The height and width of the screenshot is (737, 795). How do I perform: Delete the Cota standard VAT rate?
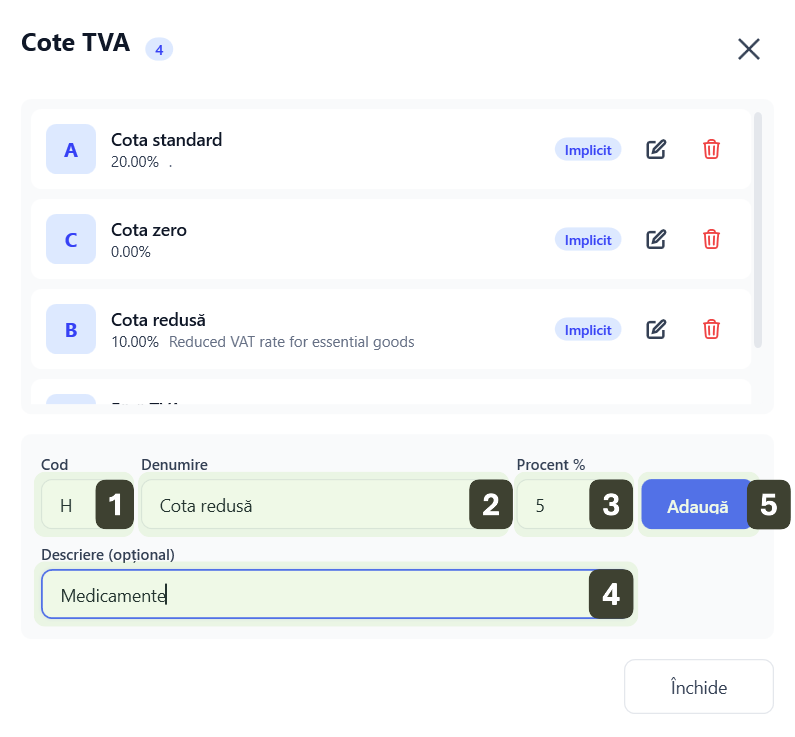pos(711,149)
